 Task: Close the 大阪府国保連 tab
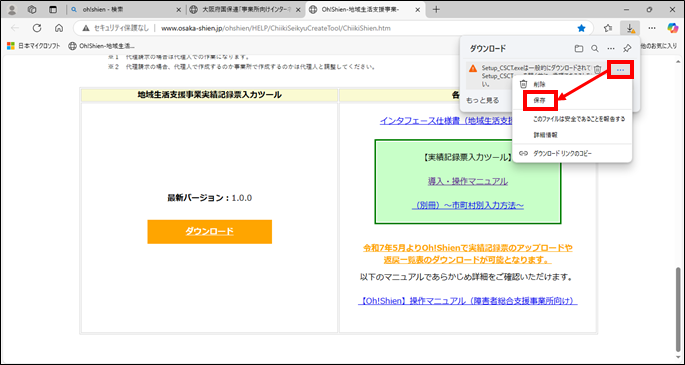coord(298,10)
